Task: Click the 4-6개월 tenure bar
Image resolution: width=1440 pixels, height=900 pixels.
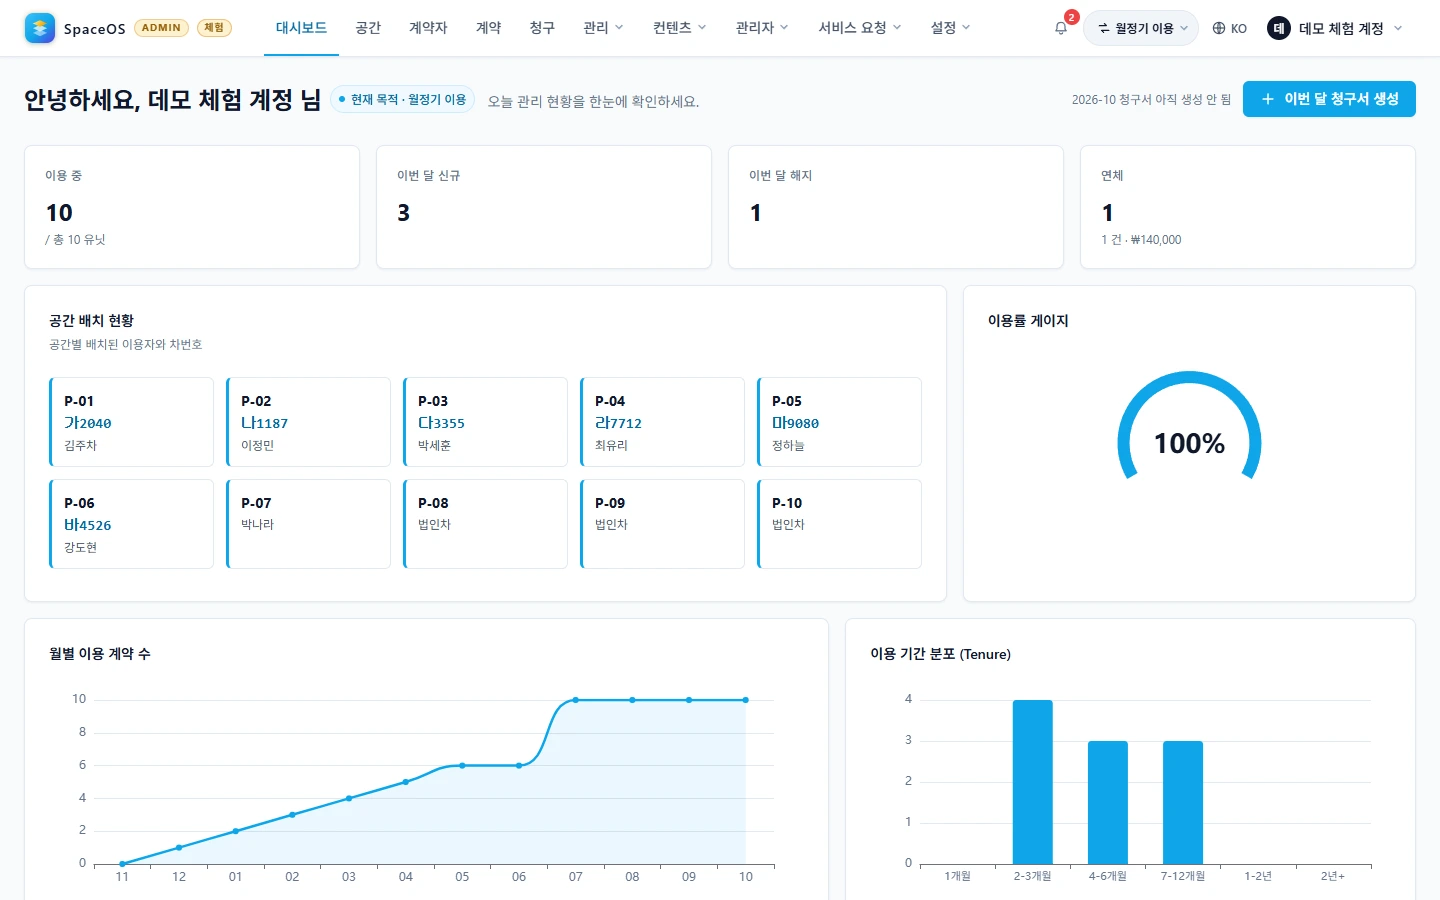Action: 1108,803
